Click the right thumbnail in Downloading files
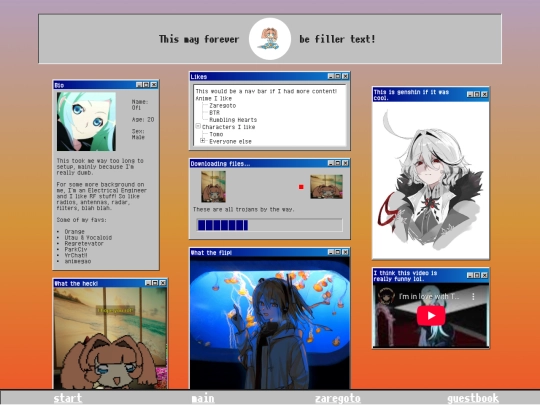 (326, 187)
